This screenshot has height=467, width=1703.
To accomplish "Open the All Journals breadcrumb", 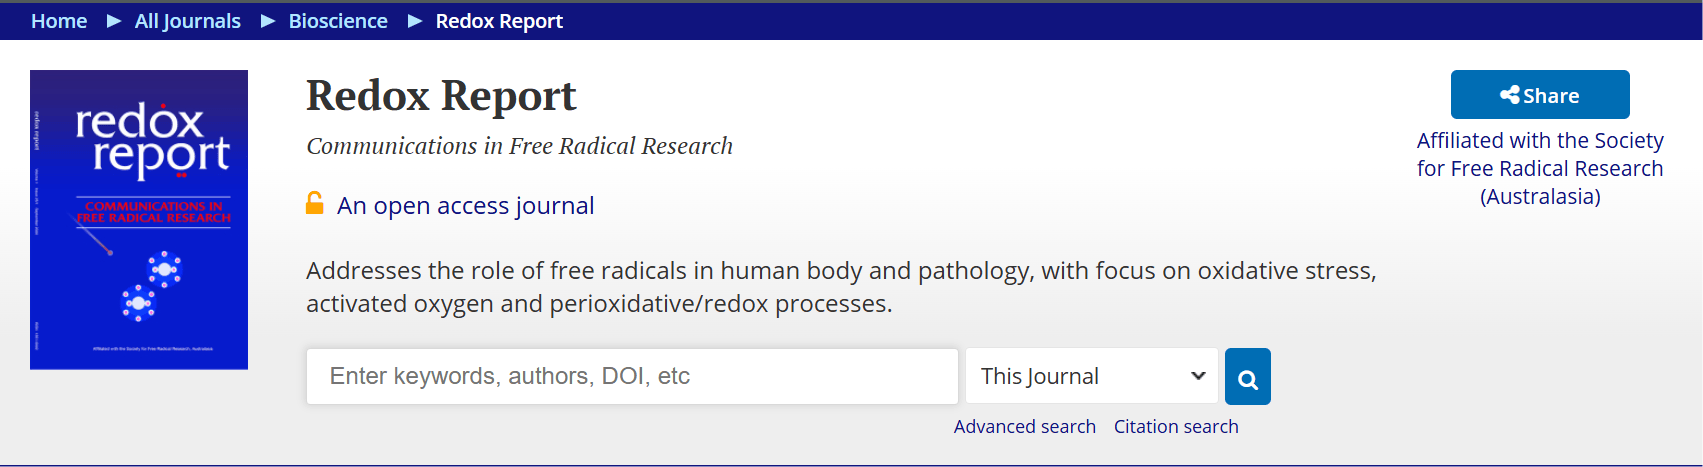I will coord(188,21).
